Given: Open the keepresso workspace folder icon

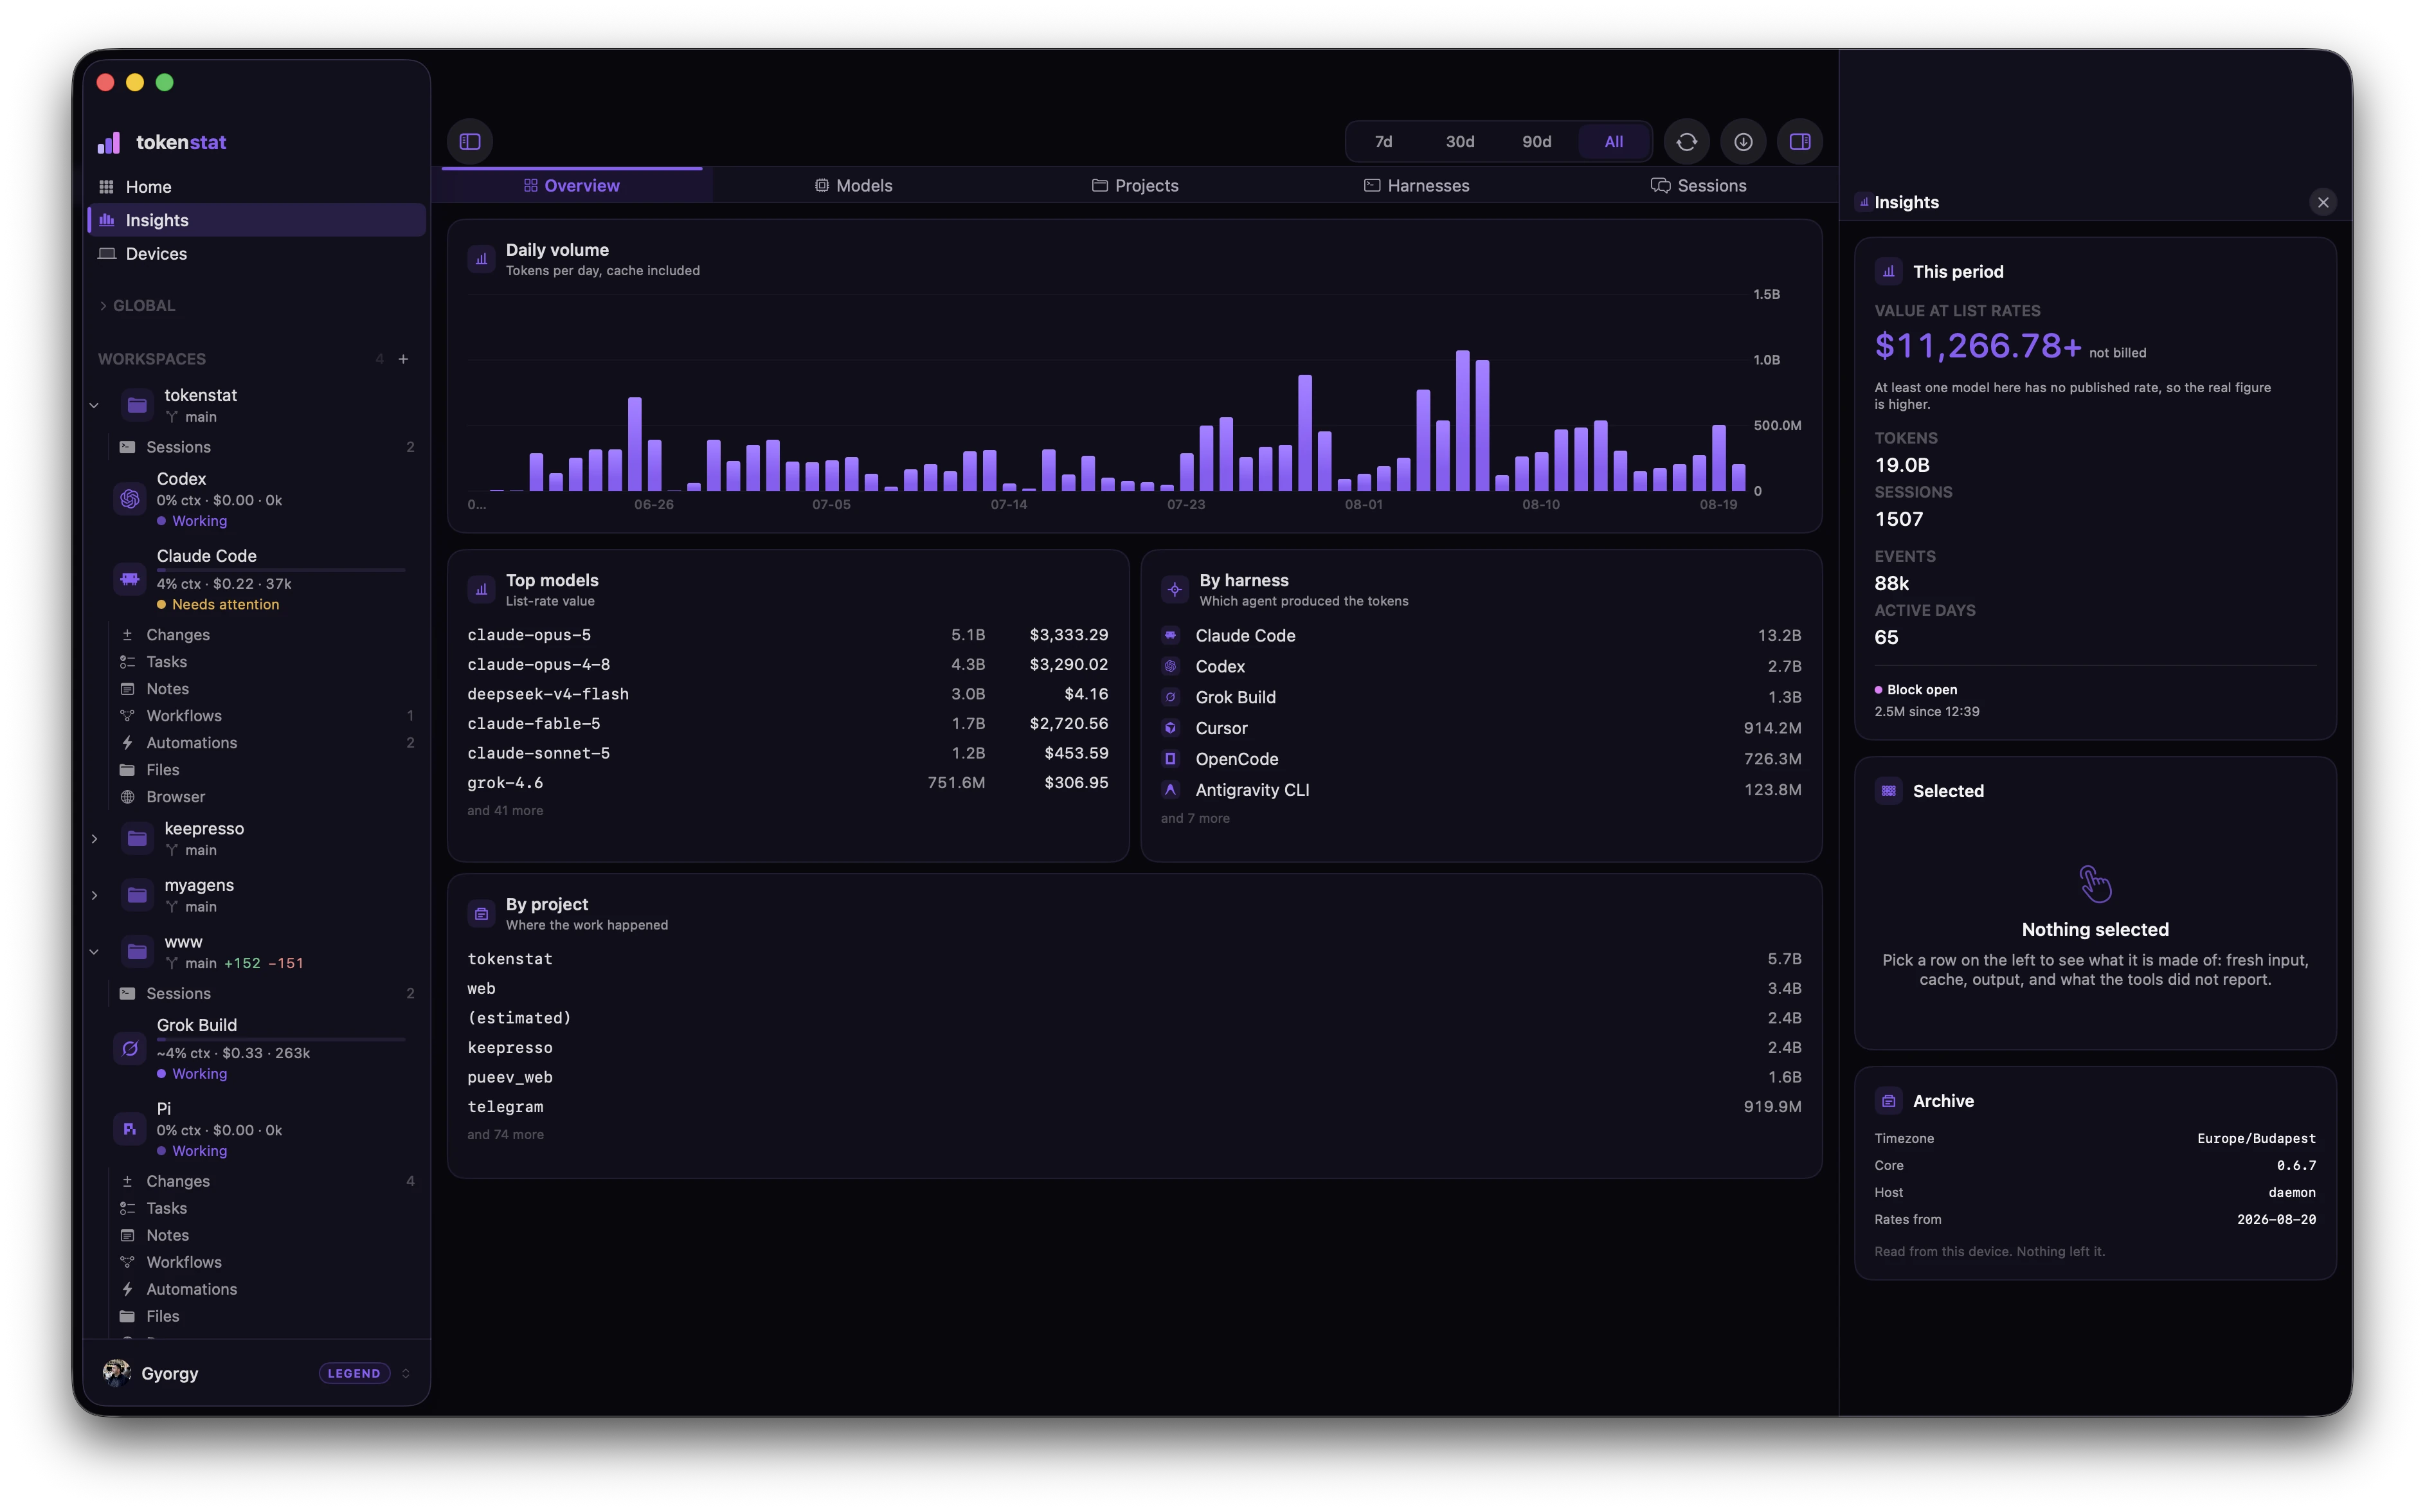Looking at the screenshot, I should click(137, 838).
